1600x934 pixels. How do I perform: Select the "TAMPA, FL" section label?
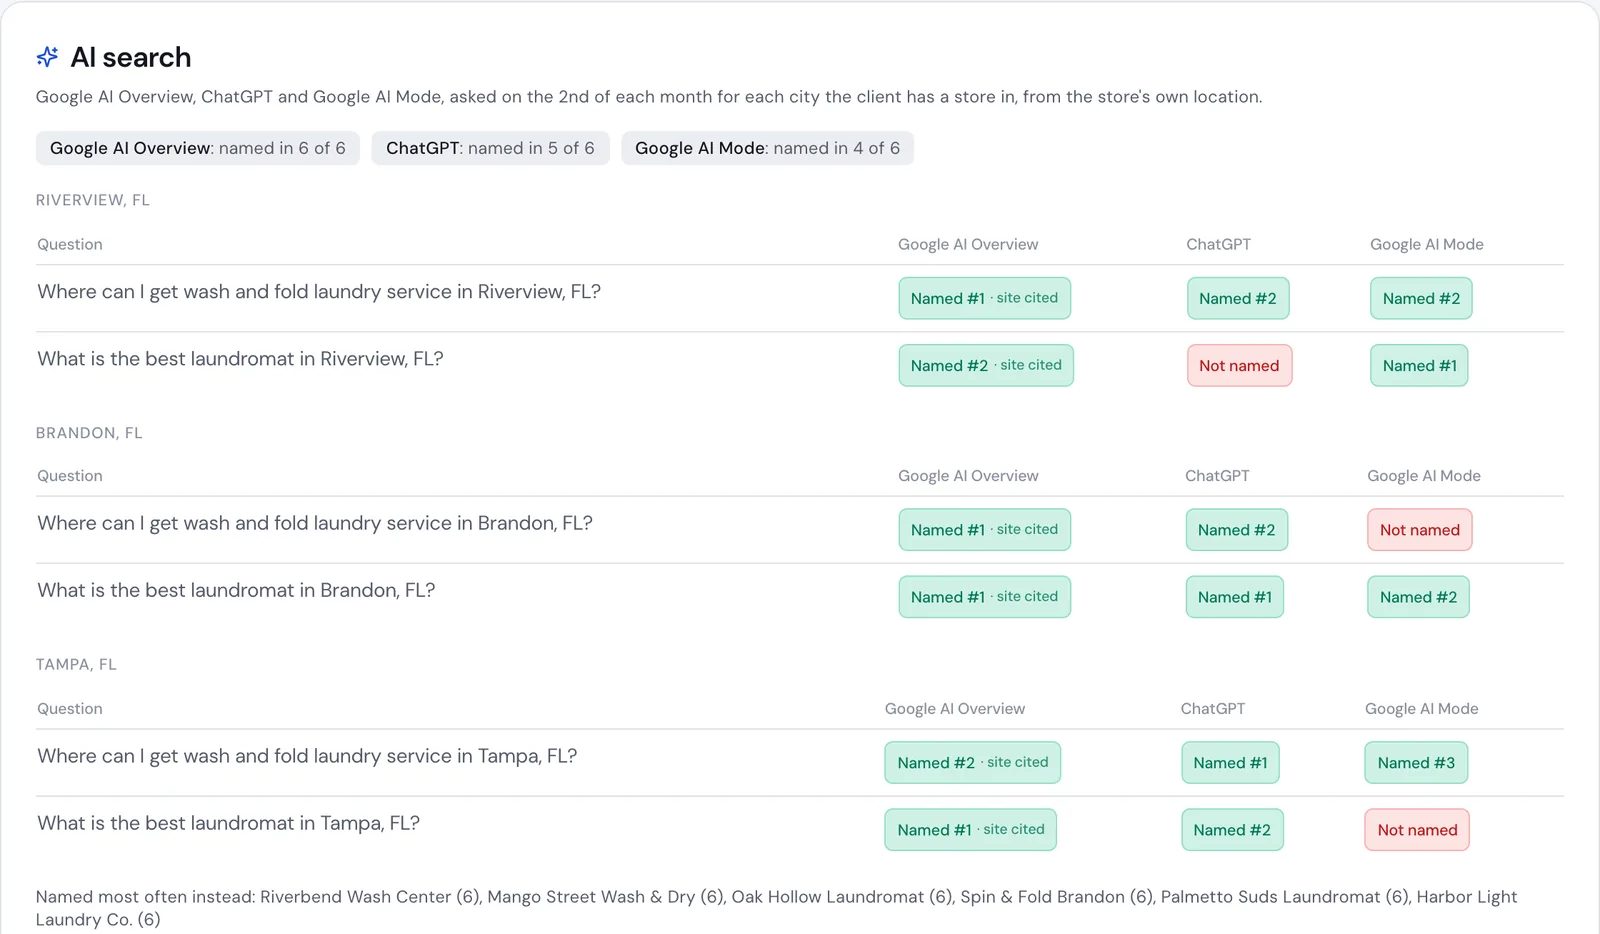[76, 664]
